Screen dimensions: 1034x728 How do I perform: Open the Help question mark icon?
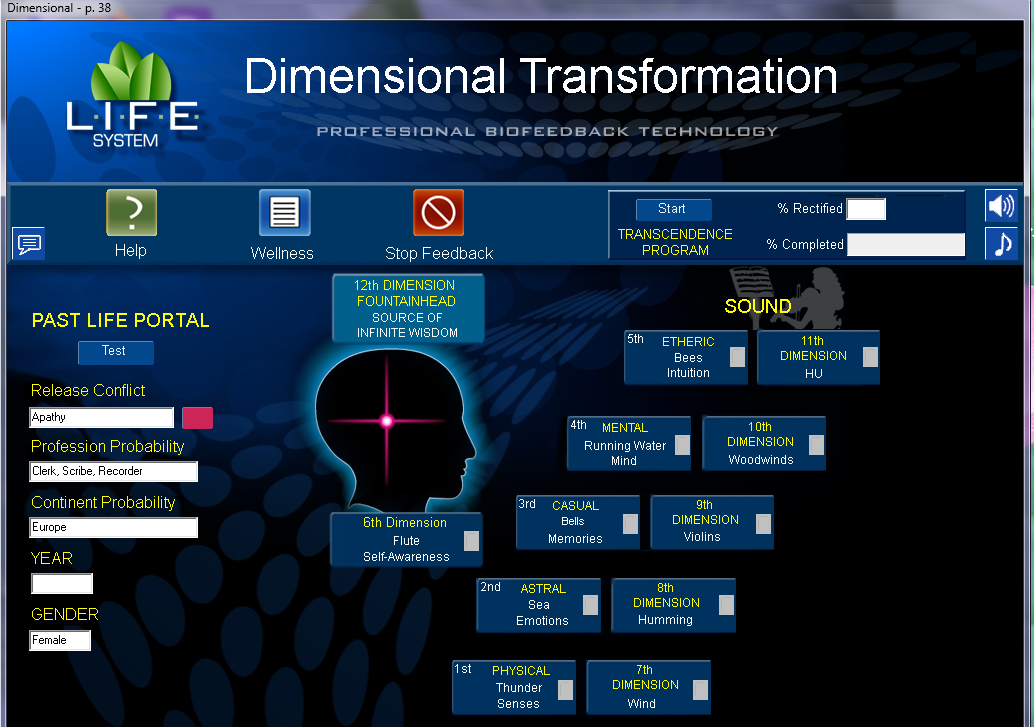(x=132, y=212)
